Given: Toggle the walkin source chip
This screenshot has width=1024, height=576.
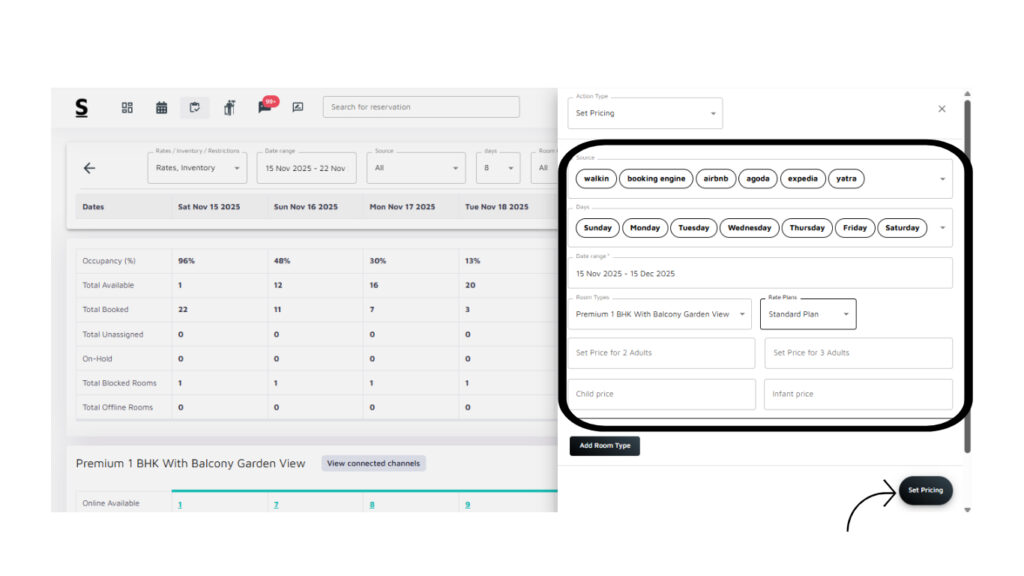Looking at the screenshot, I should [x=596, y=179].
